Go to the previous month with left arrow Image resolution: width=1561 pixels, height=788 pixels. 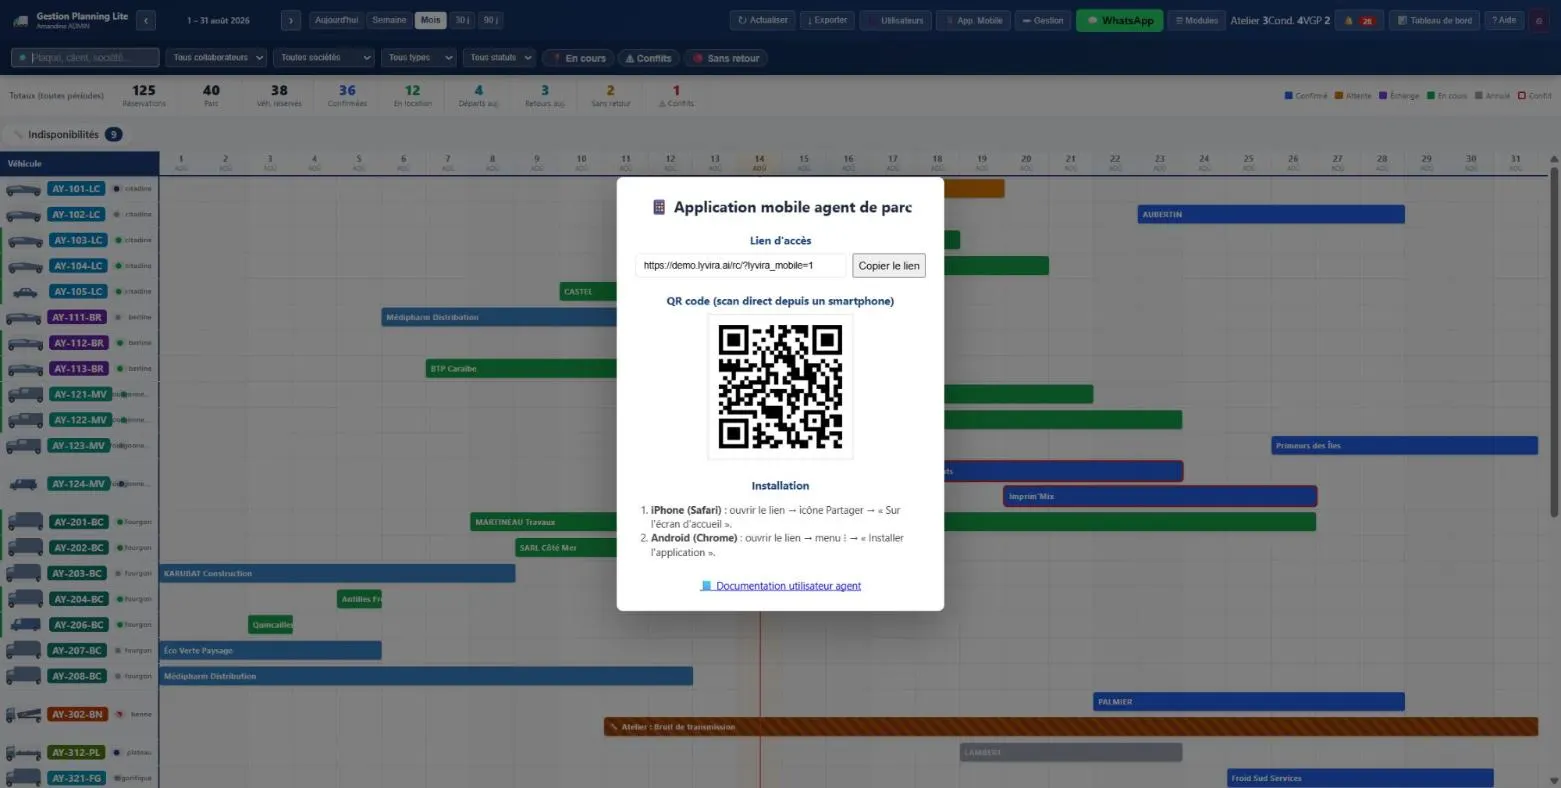pos(146,20)
